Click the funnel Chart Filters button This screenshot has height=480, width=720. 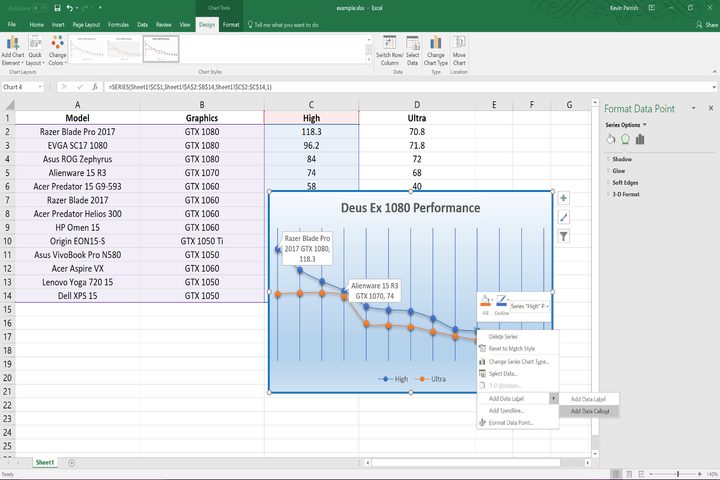tap(563, 237)
